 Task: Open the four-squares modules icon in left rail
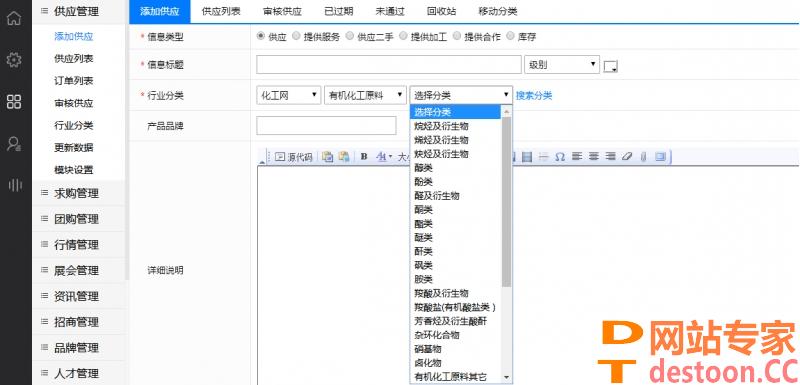(14, 101)
